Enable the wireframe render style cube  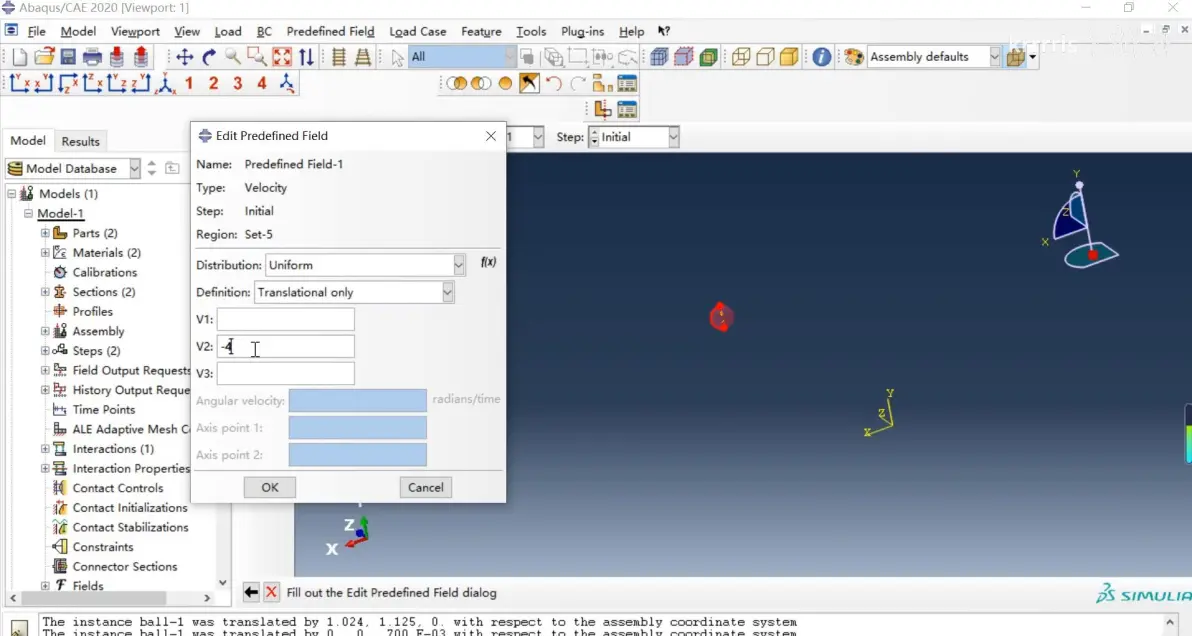(x=741, y=57)
